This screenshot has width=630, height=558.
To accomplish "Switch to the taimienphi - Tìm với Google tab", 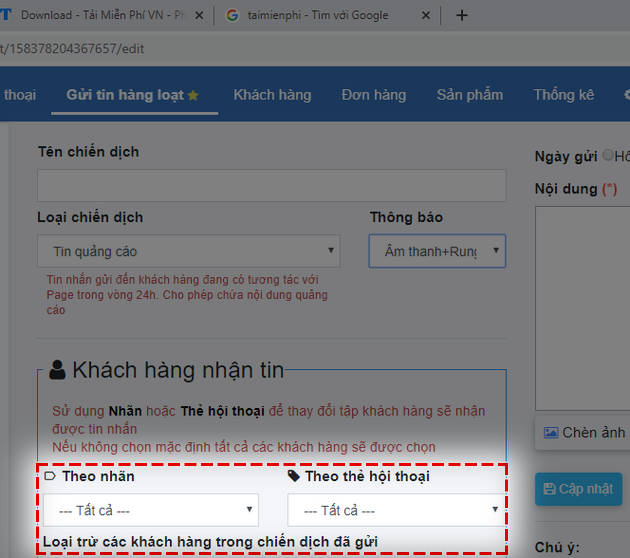I will coord(318,15).
